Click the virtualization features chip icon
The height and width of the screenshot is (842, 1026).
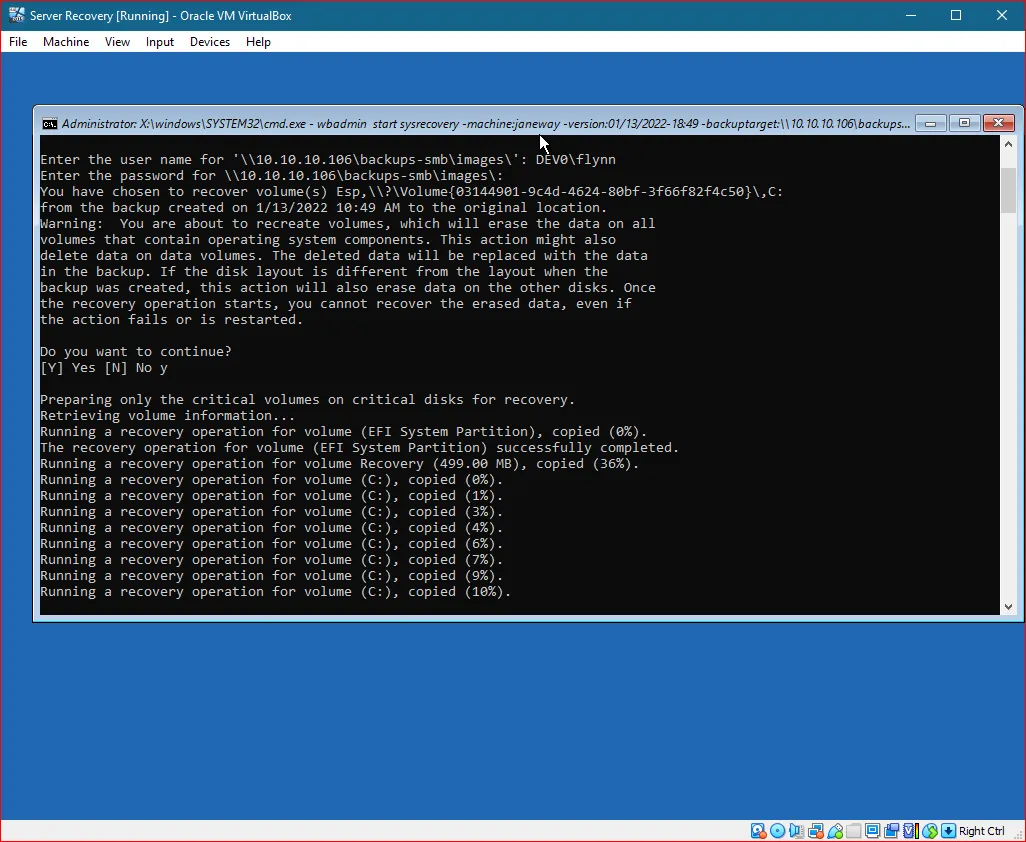click(910, 830)
